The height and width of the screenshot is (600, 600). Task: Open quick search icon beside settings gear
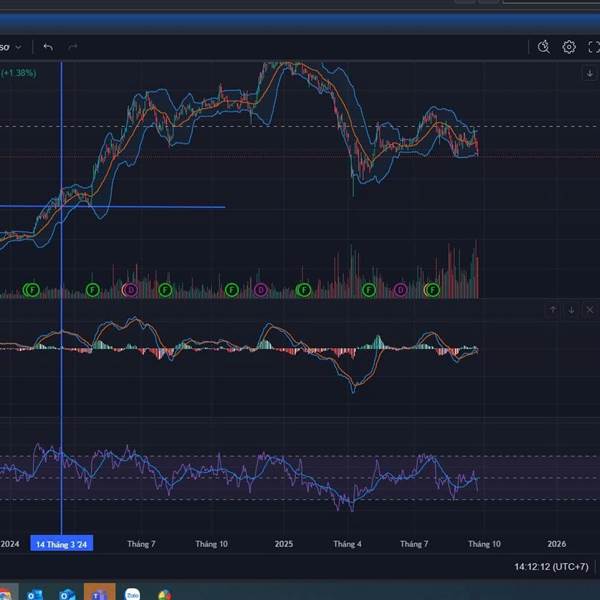click(x=543, y=47)
